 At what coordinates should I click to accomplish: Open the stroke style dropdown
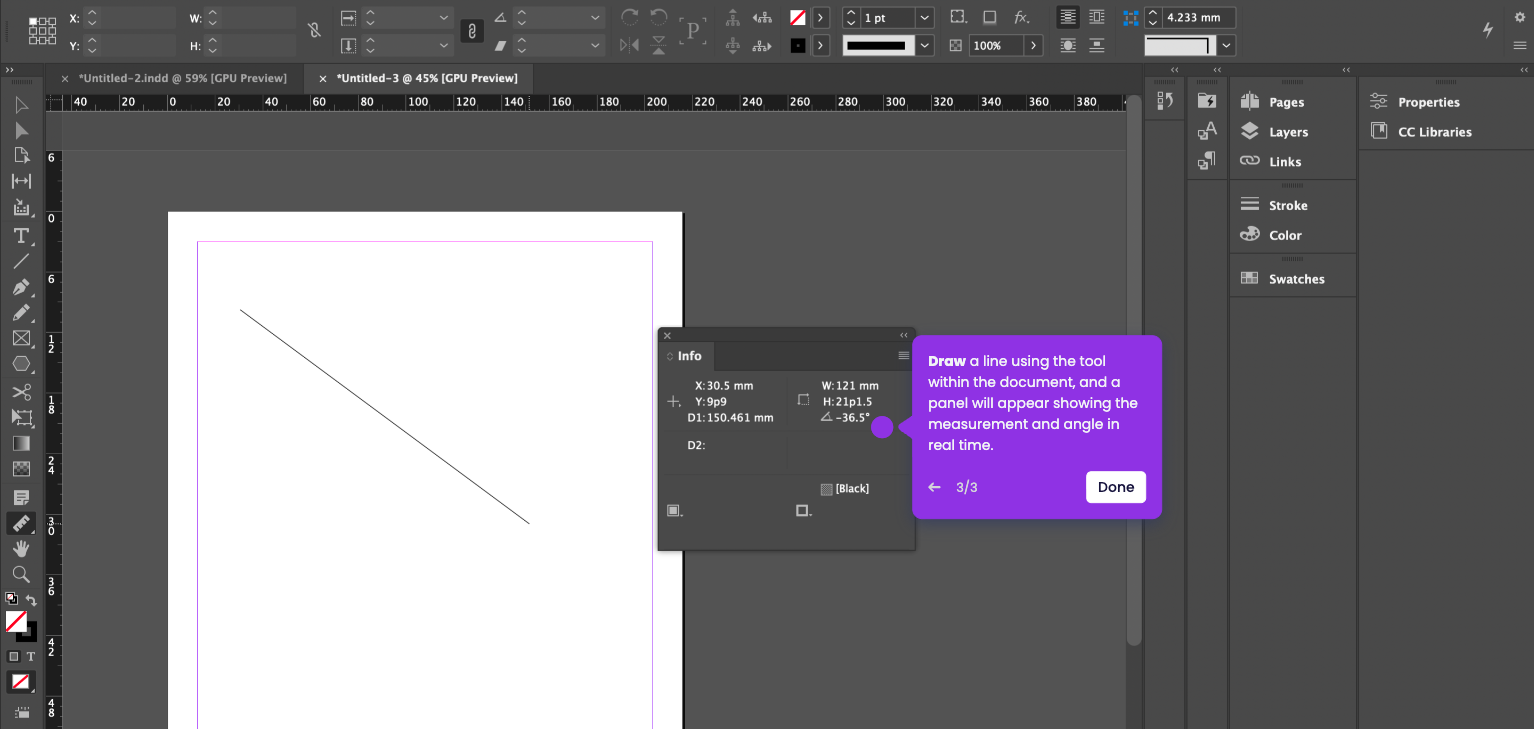tap(925, 45)
